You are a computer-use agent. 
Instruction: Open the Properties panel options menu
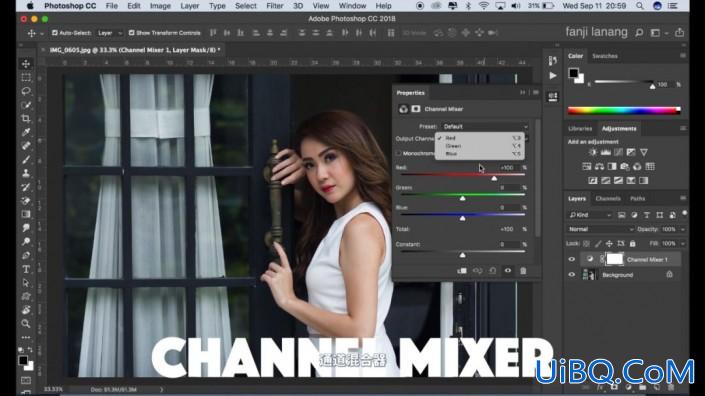click(535, 93)
